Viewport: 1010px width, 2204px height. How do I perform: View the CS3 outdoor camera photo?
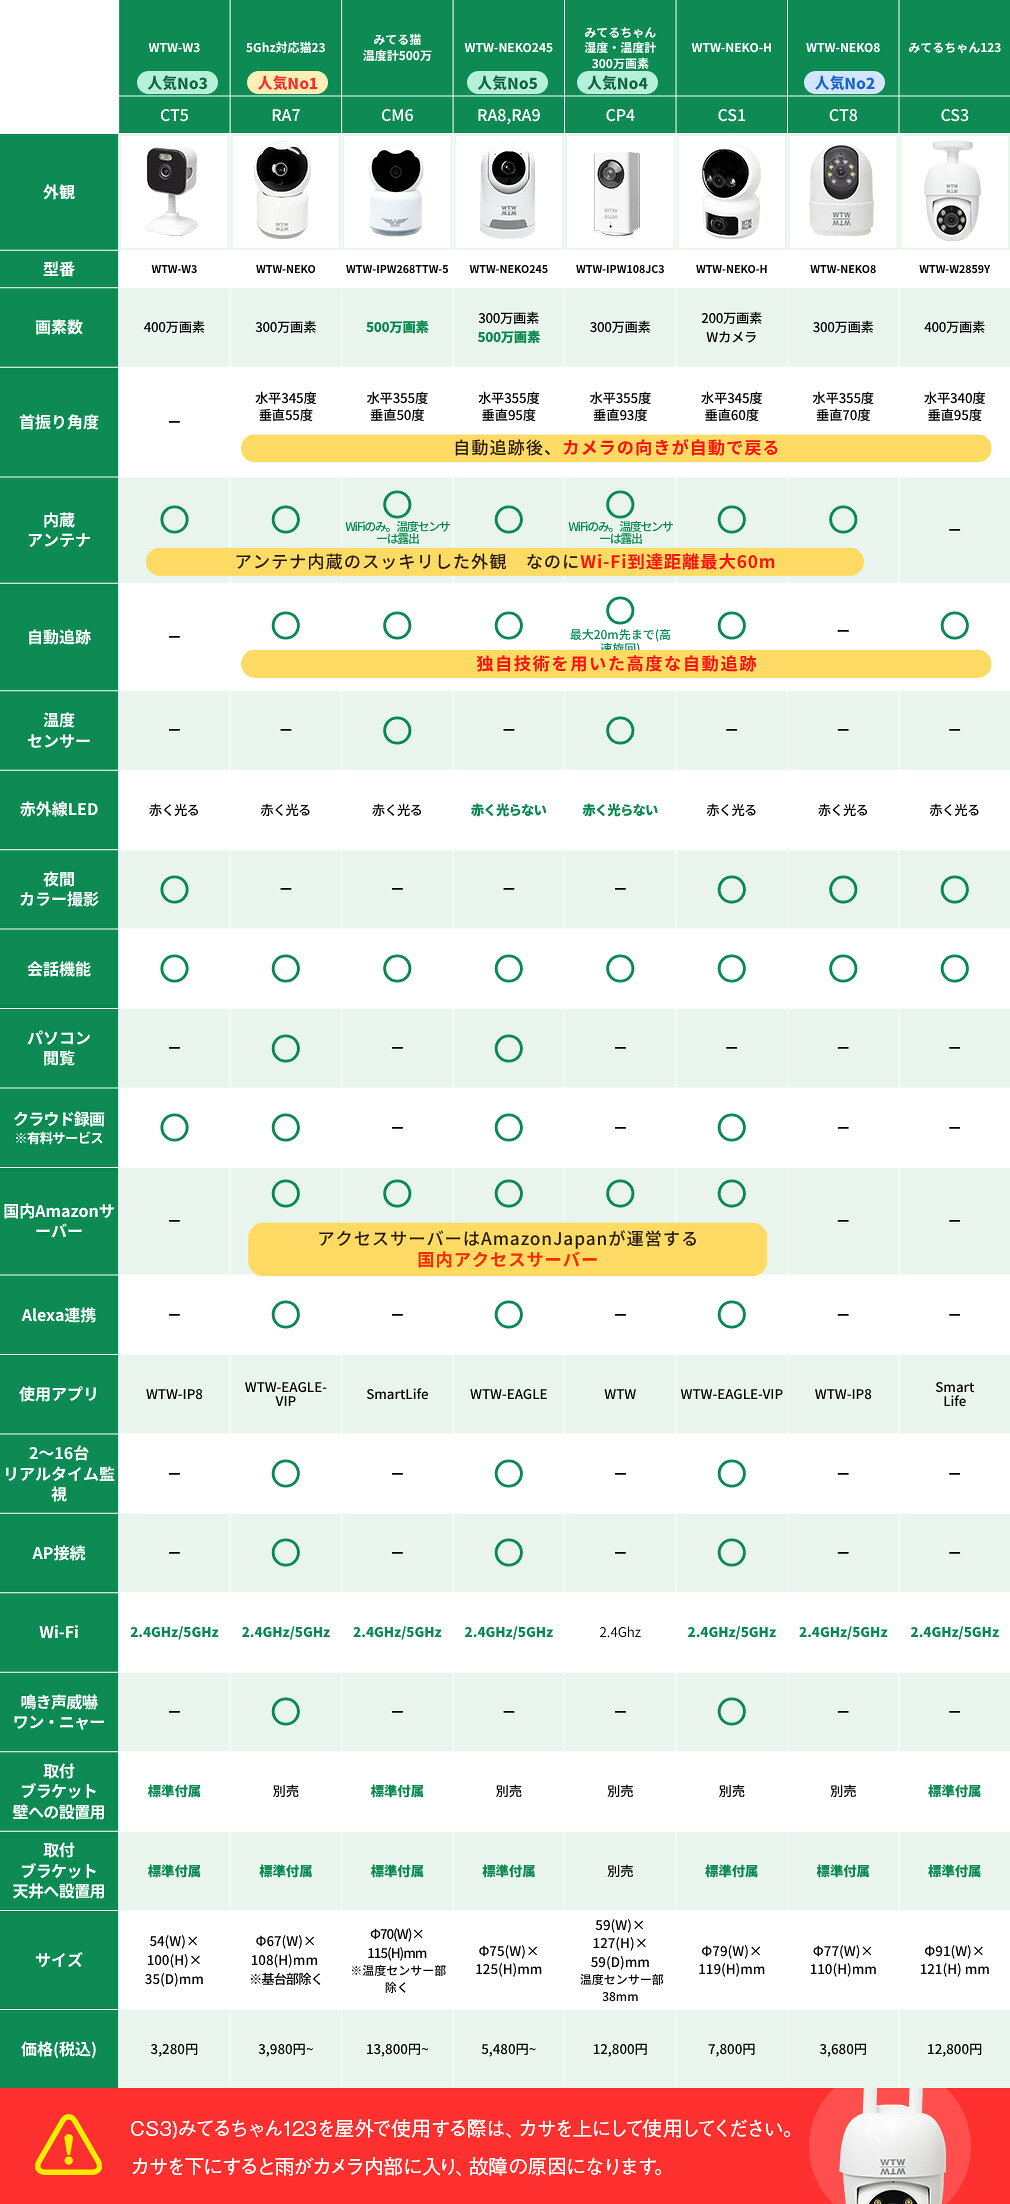tap(955, 191)
